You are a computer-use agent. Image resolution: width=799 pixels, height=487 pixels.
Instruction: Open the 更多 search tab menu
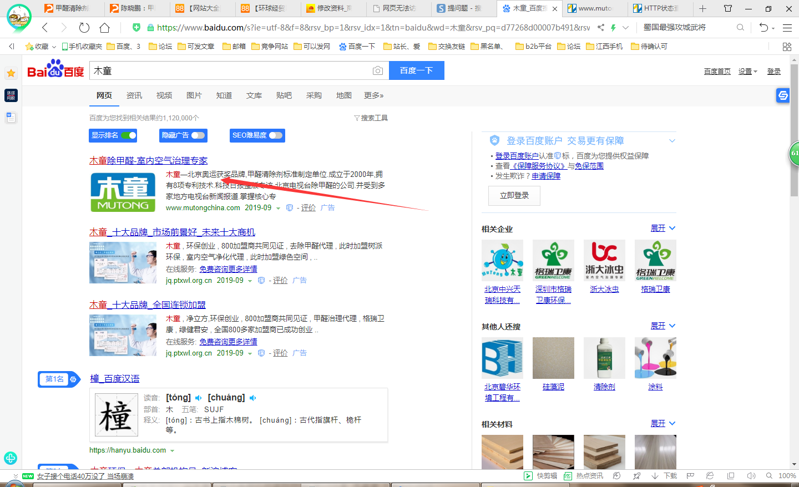coord(374,95)
